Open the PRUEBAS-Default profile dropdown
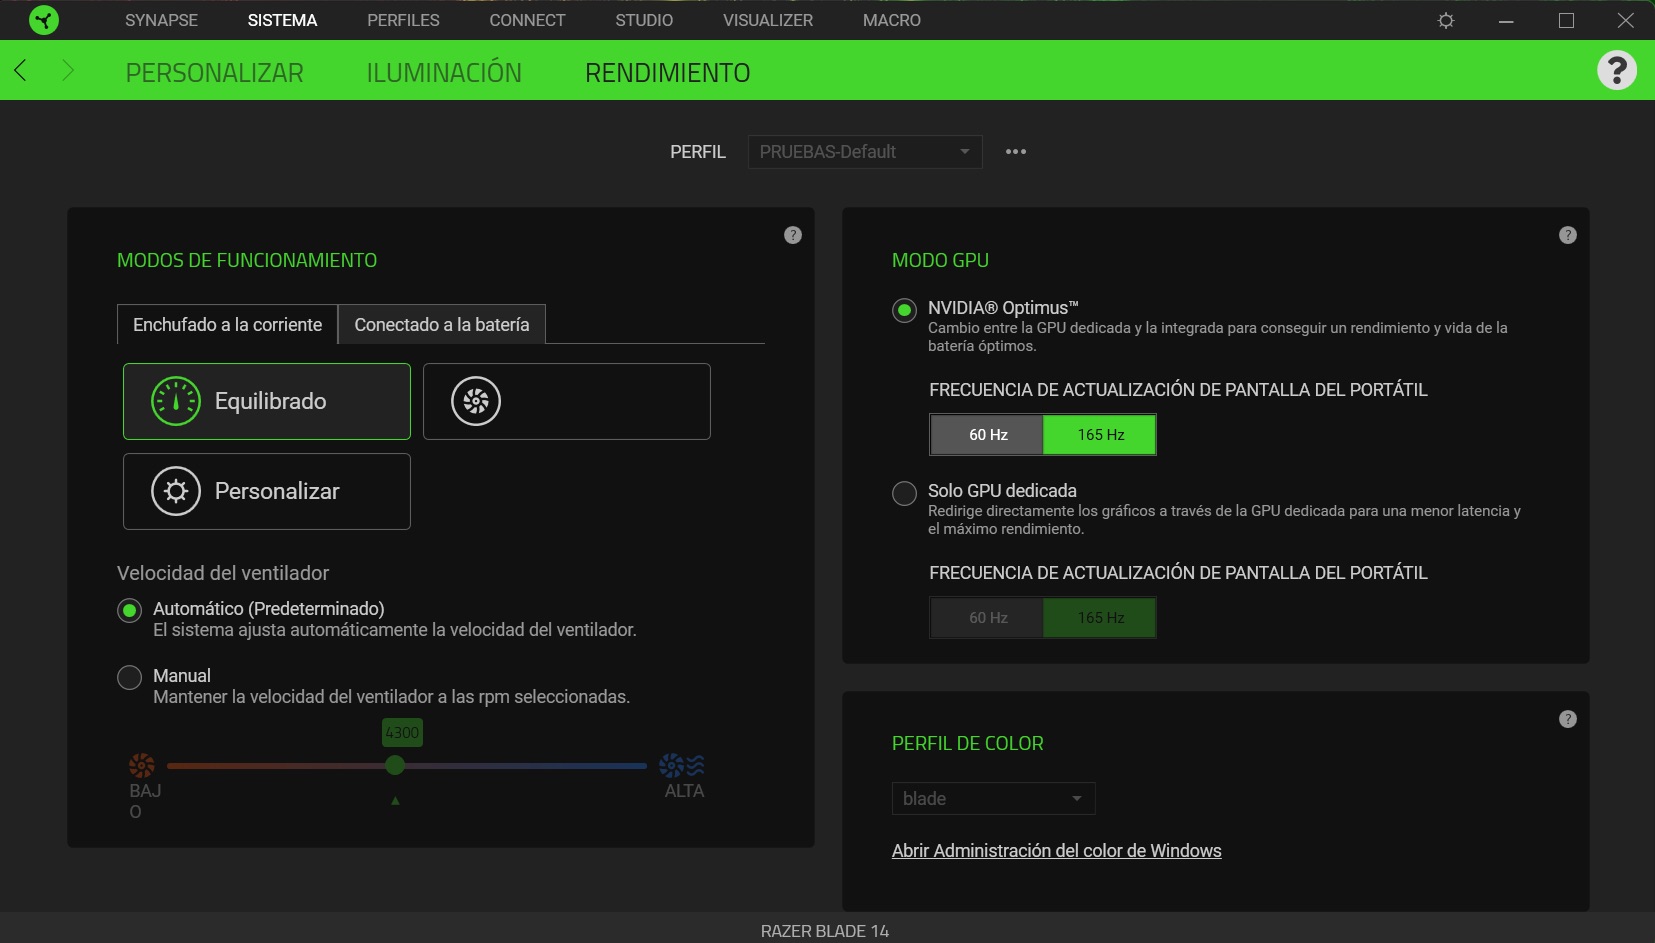This screenshot has height=943, width=1655. point(865,152)
